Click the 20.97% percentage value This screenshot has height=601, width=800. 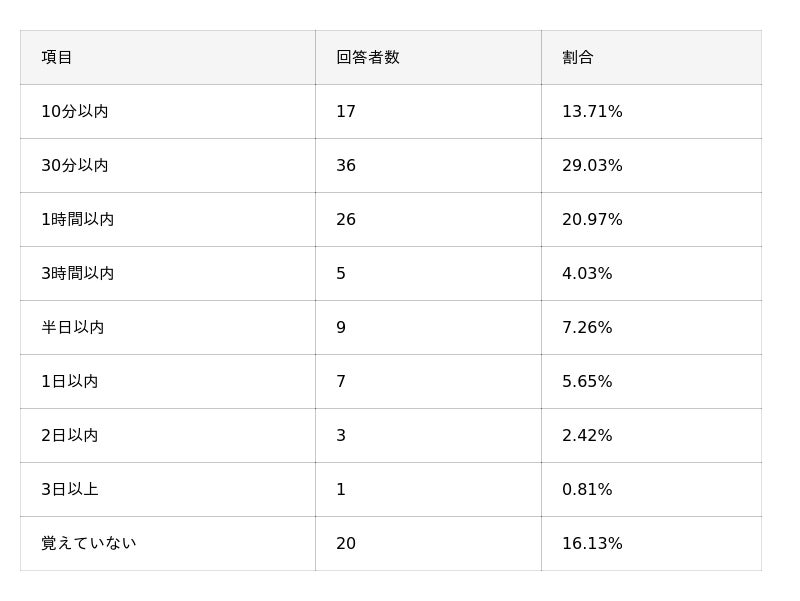coord(592,220)
